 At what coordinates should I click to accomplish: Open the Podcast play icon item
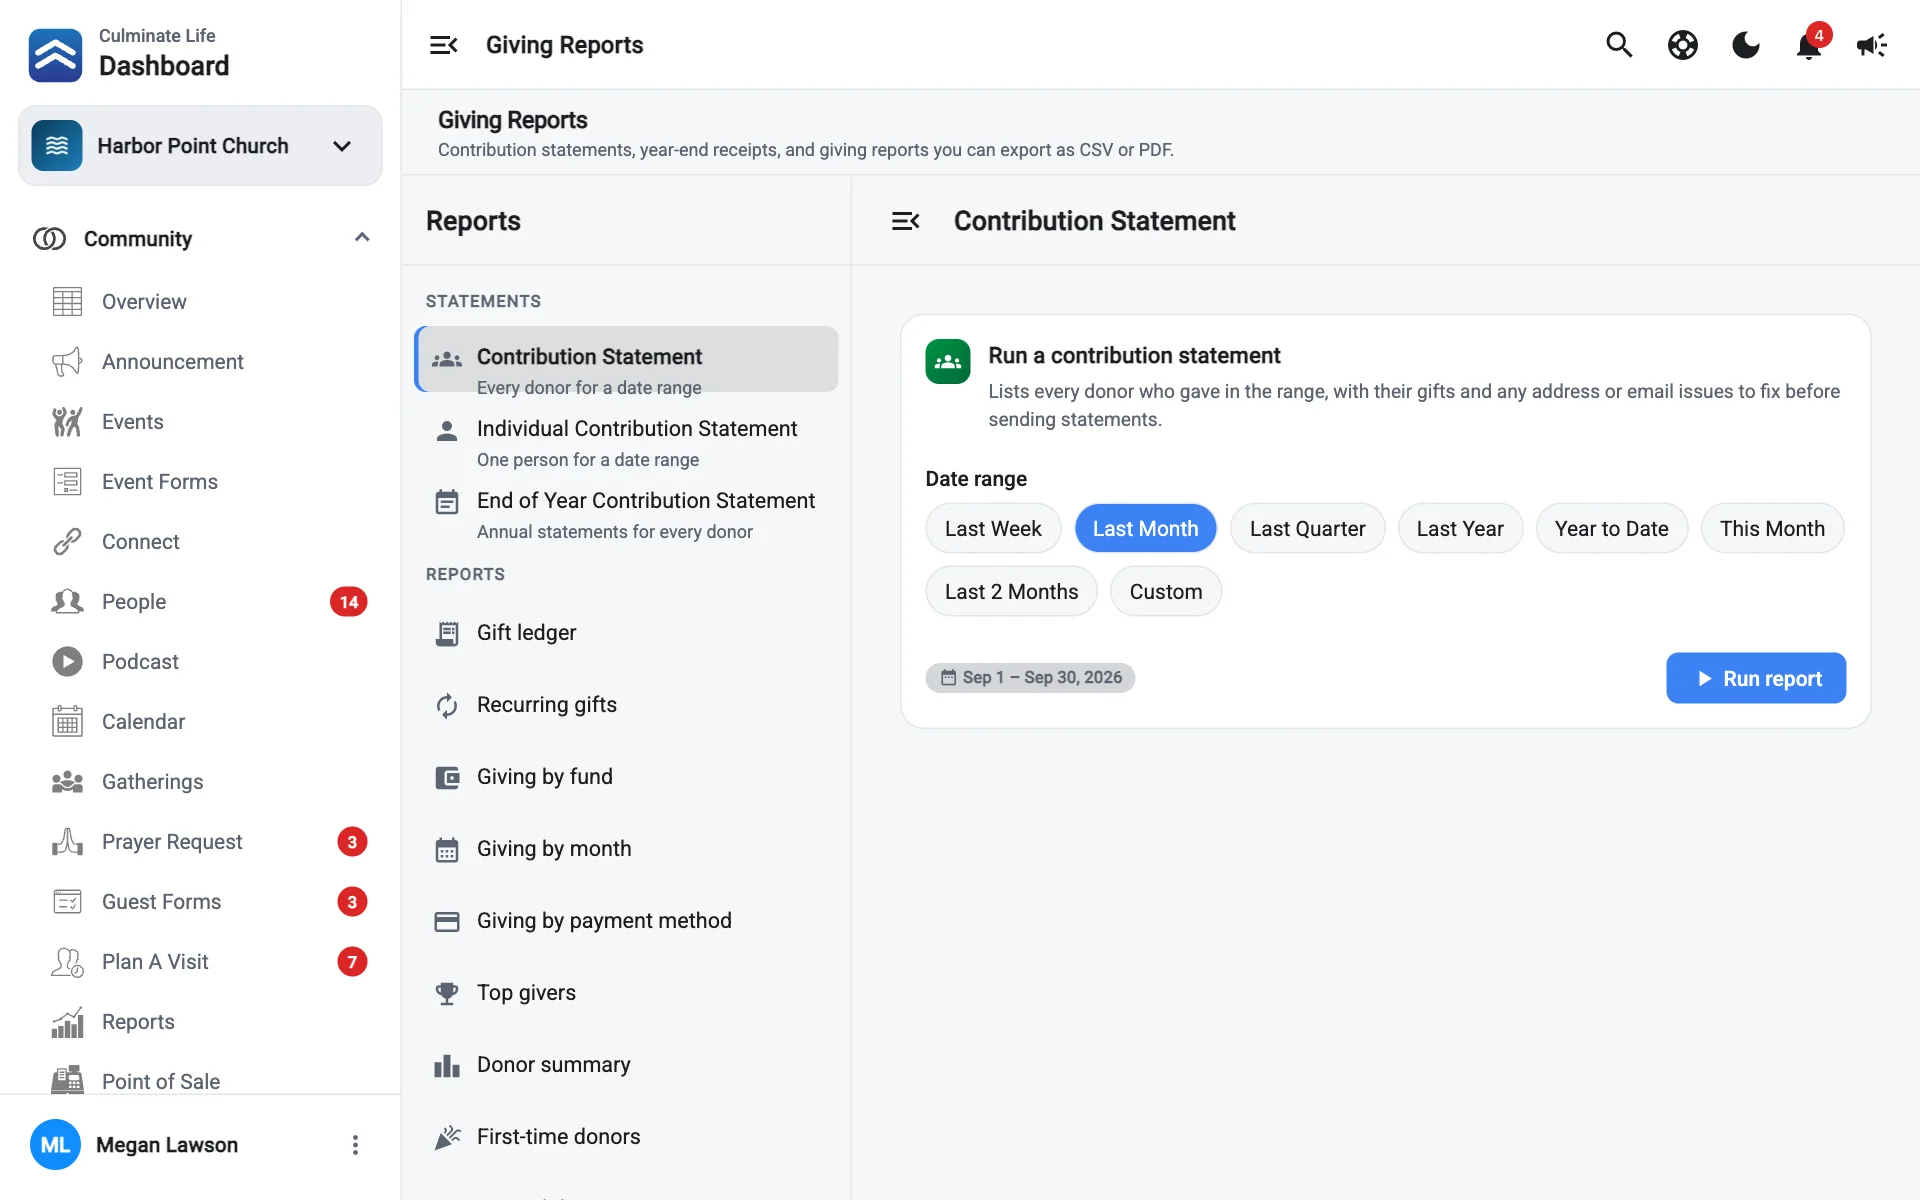pyautogui.click(x=200, y=662)
